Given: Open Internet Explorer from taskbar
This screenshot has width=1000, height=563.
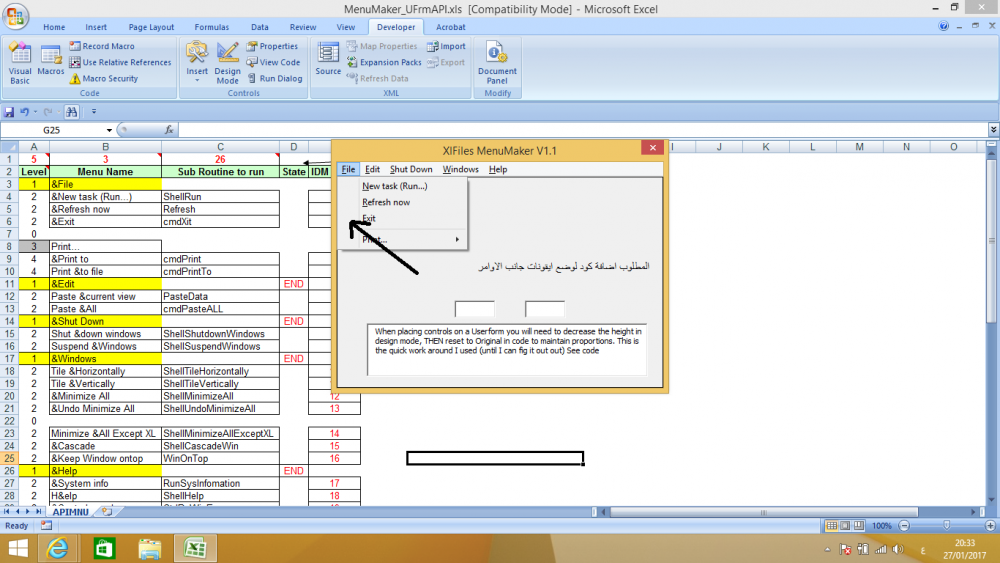Looking at the screenshot, I should click(x=57, y=548).
